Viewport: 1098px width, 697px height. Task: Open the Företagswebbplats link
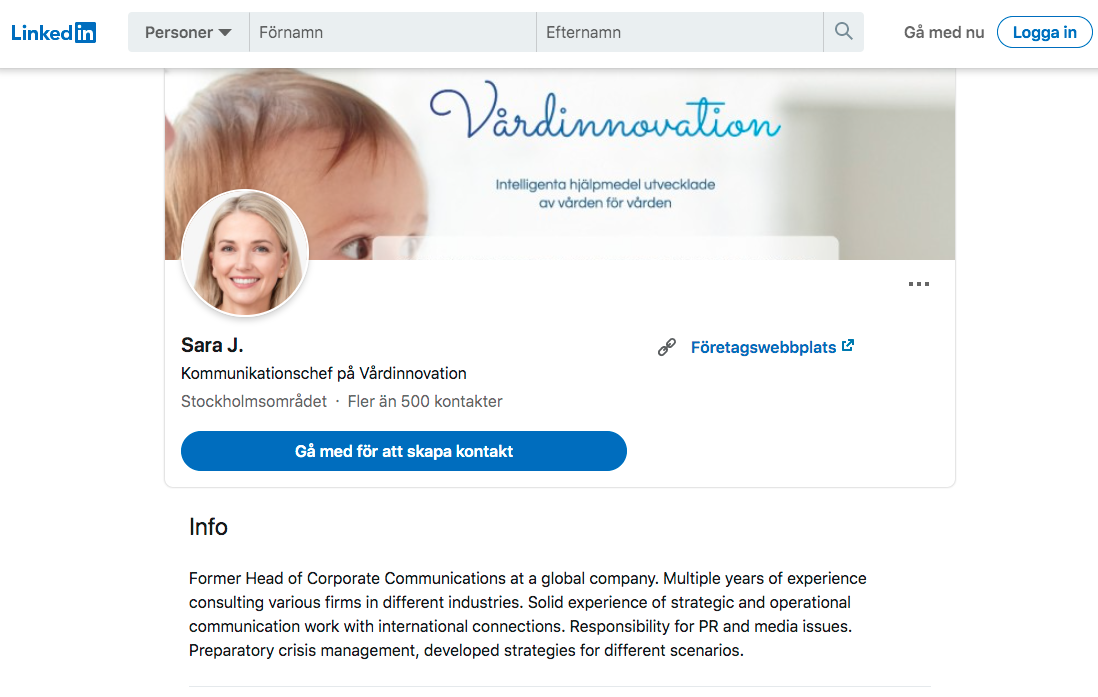[x=763, y=347]
